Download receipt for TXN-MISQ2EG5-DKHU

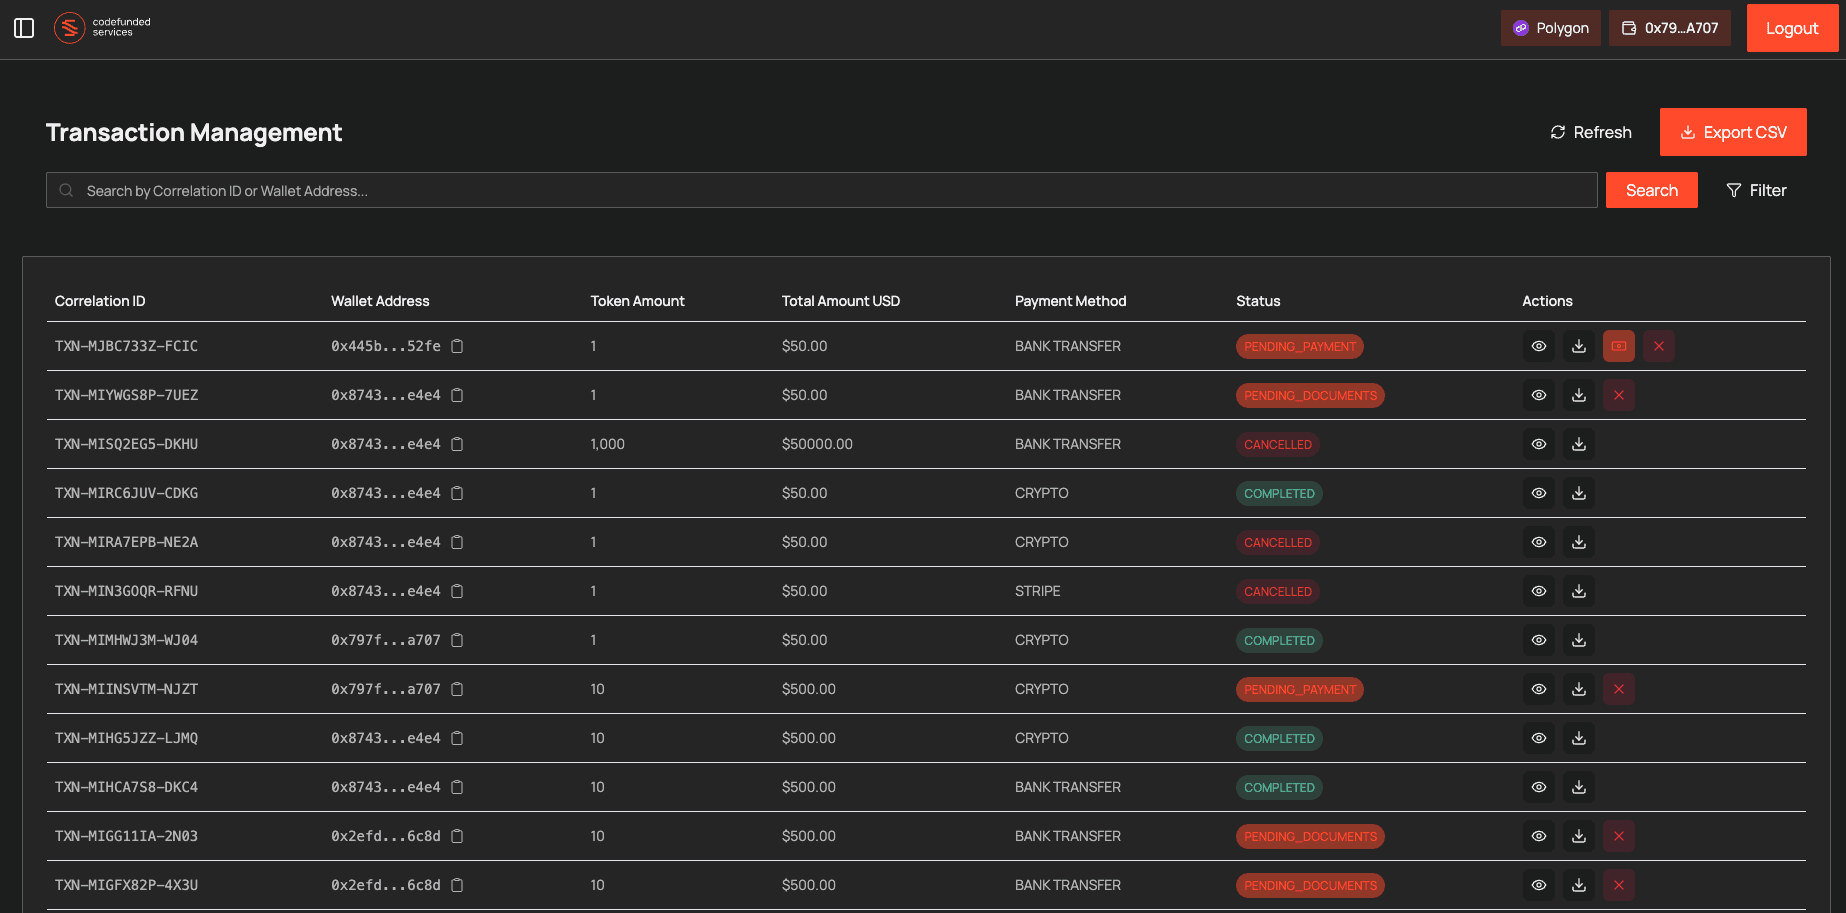1579,444
